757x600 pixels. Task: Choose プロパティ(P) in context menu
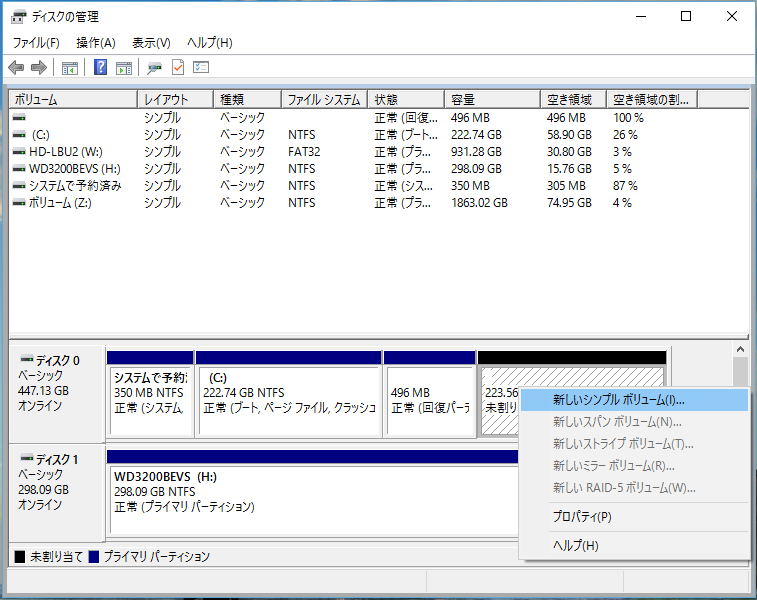tap(634, 516)
